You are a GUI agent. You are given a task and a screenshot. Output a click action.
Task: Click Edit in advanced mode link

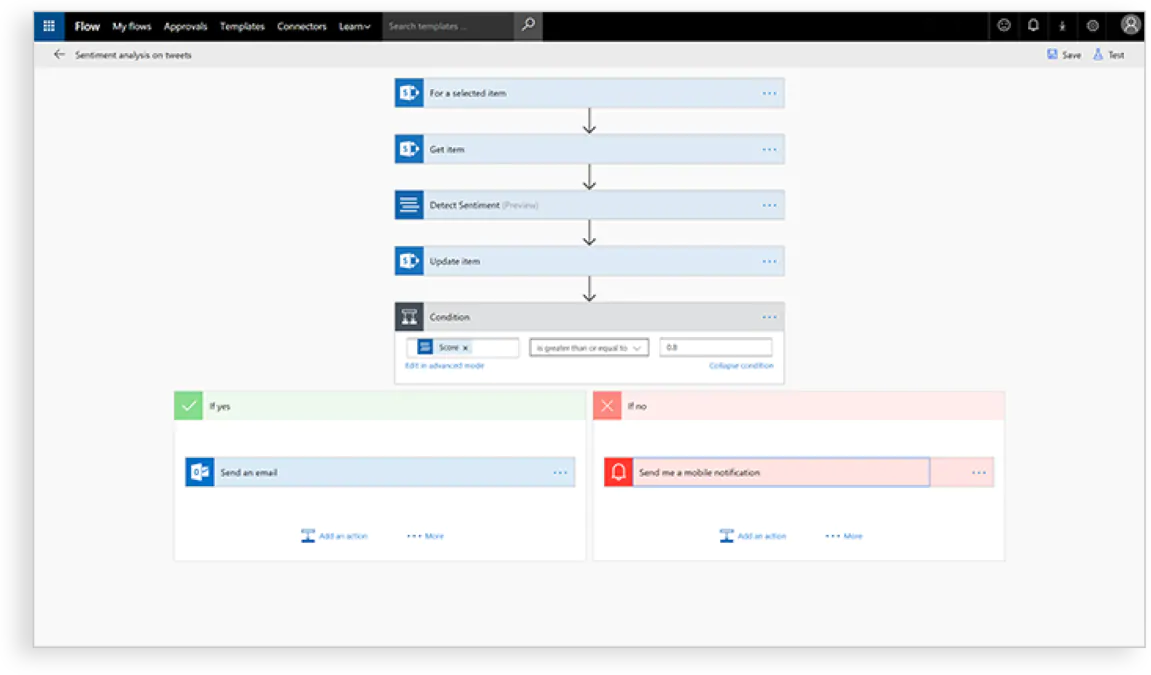tap(444, 366)
